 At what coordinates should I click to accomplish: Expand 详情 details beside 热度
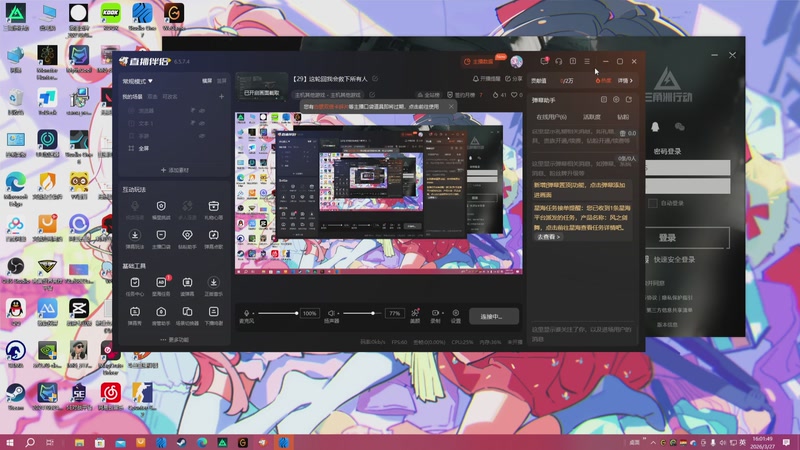coord(625,81)
